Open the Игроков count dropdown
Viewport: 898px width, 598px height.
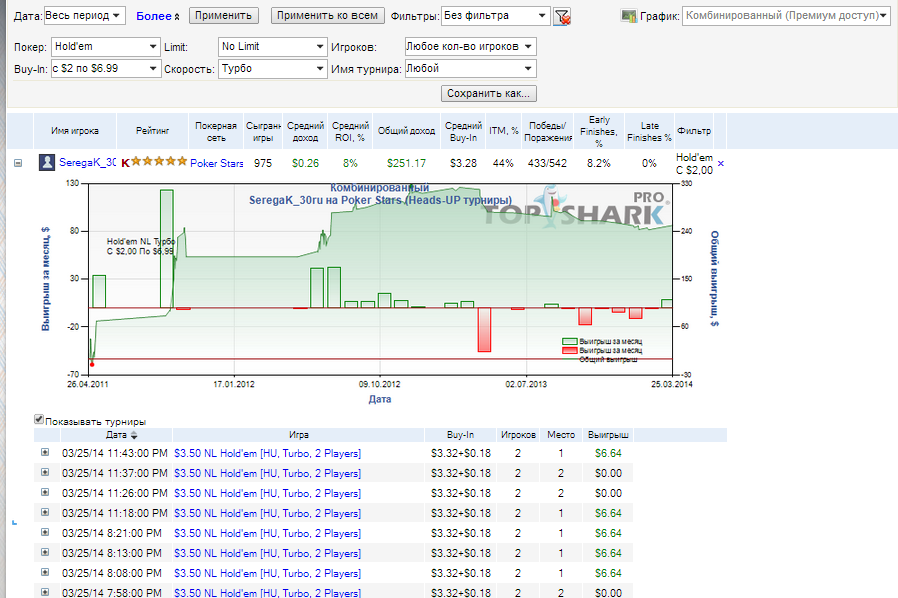pos(470,46)
